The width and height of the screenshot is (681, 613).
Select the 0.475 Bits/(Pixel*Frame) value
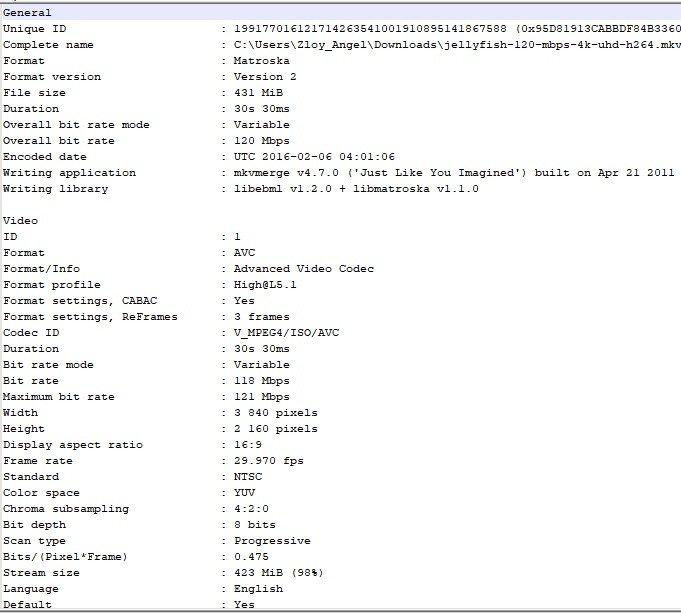click(251, 557)
